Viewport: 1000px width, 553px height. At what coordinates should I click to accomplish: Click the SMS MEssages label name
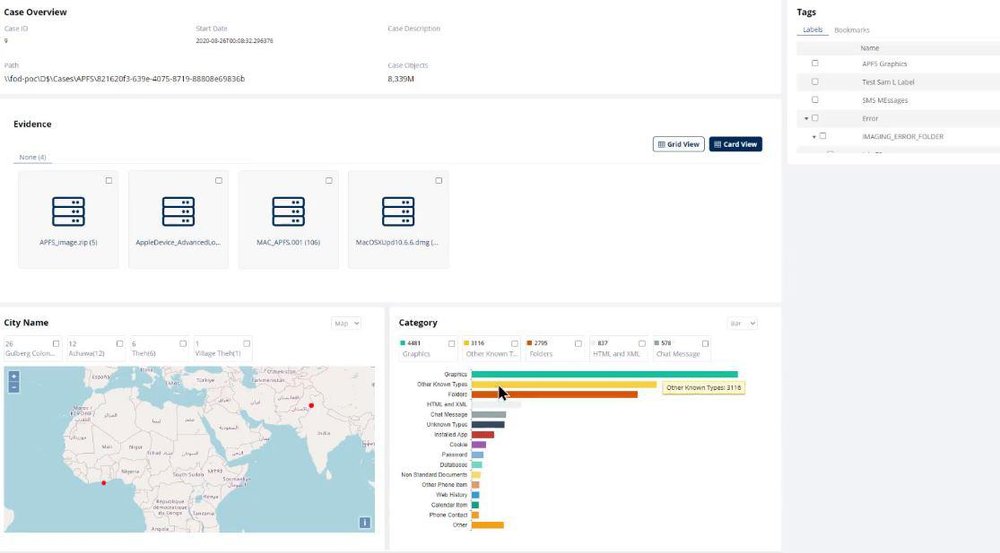[x=885, y=100]
